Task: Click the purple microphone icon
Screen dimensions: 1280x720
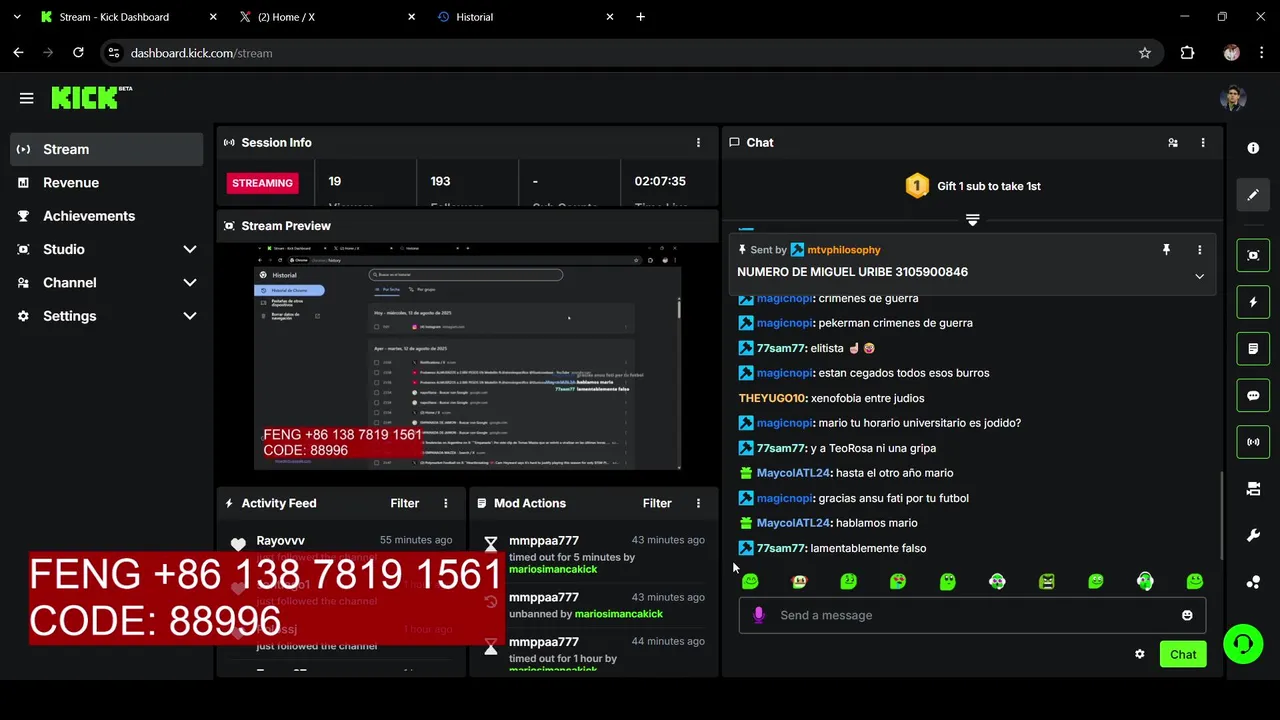Action: 758,615
